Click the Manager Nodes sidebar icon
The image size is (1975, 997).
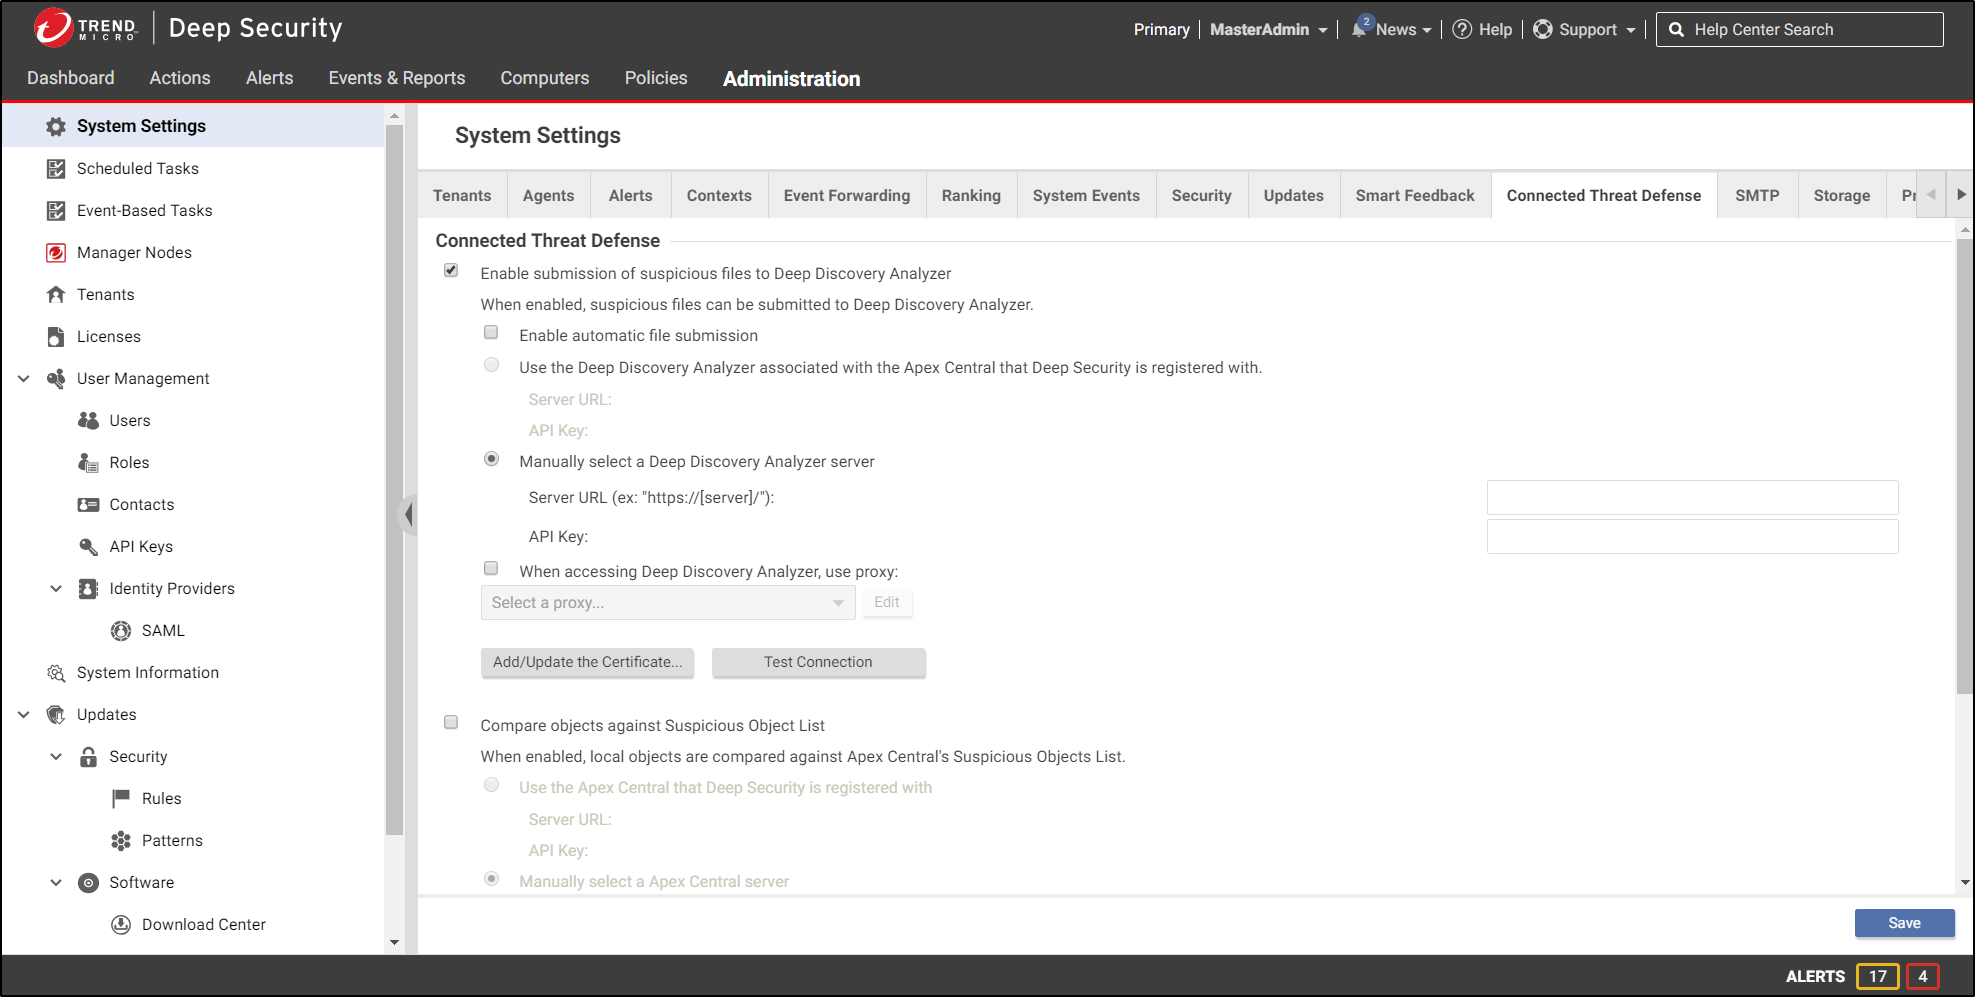pos(56,253)
